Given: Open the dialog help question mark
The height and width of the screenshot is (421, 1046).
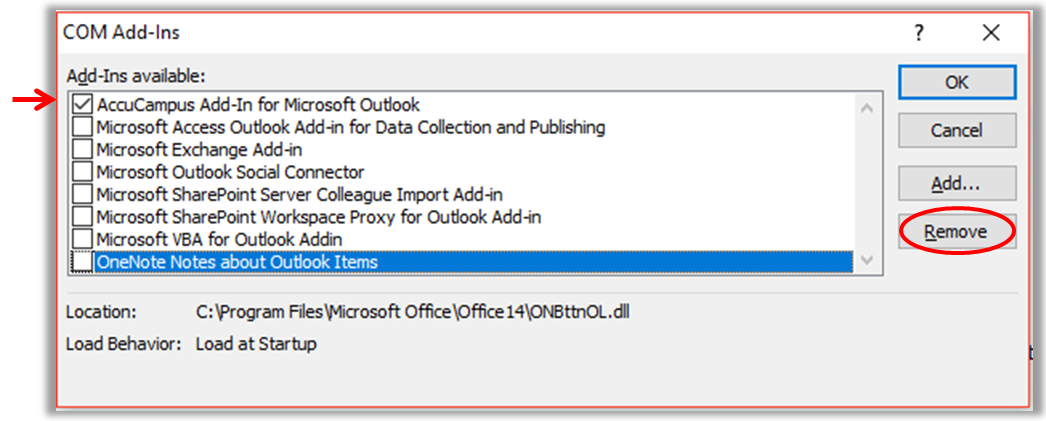Looking at the screenshot, I should click(x=920, y=32).
